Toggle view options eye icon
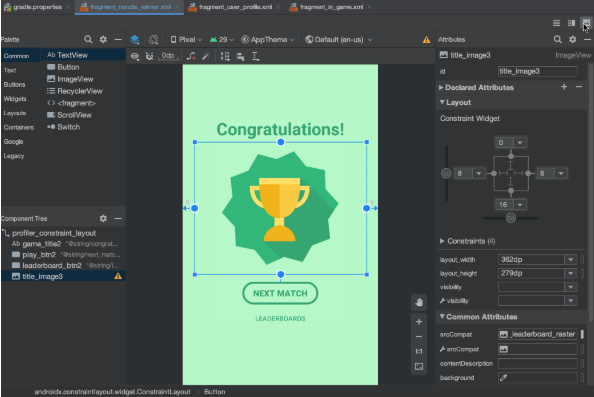This screenshot has width=594, height=397. click(134, 56)
